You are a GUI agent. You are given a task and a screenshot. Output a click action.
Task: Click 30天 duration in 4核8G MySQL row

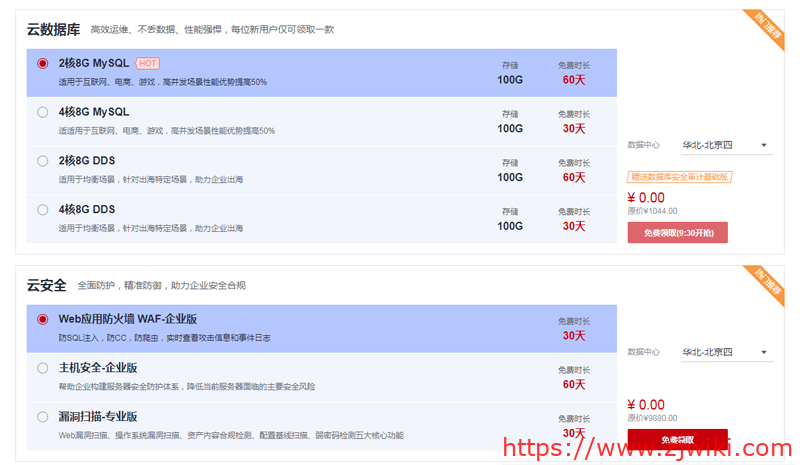pos(574,129)
